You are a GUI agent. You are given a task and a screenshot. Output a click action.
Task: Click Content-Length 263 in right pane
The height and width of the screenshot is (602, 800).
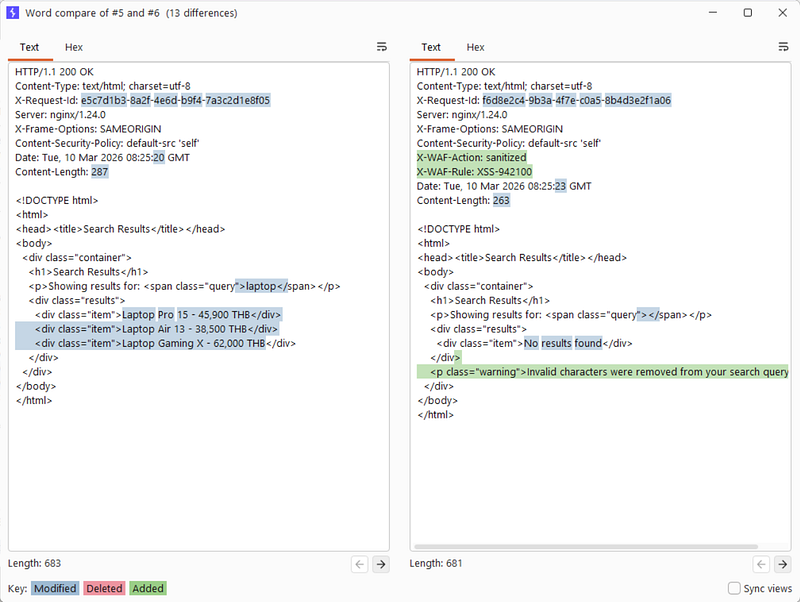(463, 200)
